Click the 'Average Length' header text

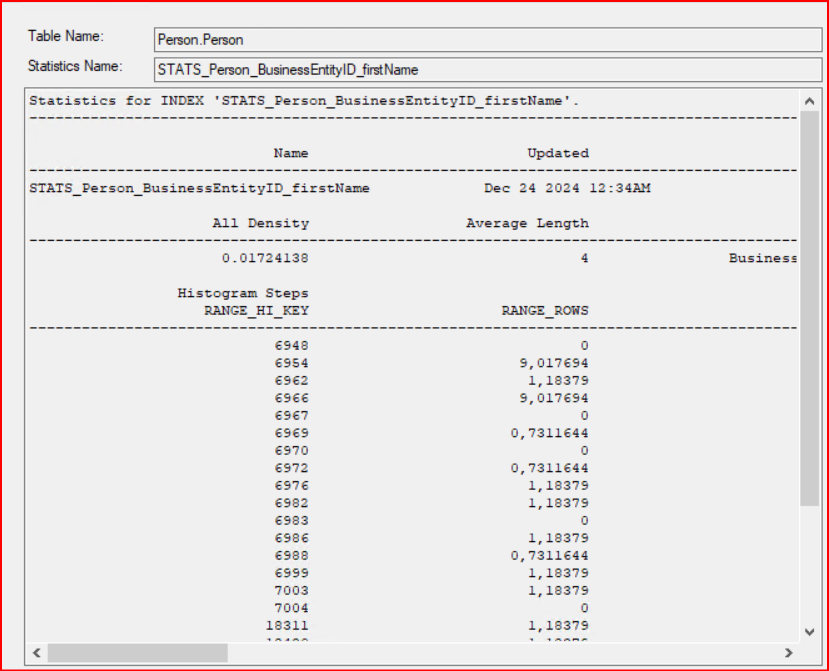[527, 223]
